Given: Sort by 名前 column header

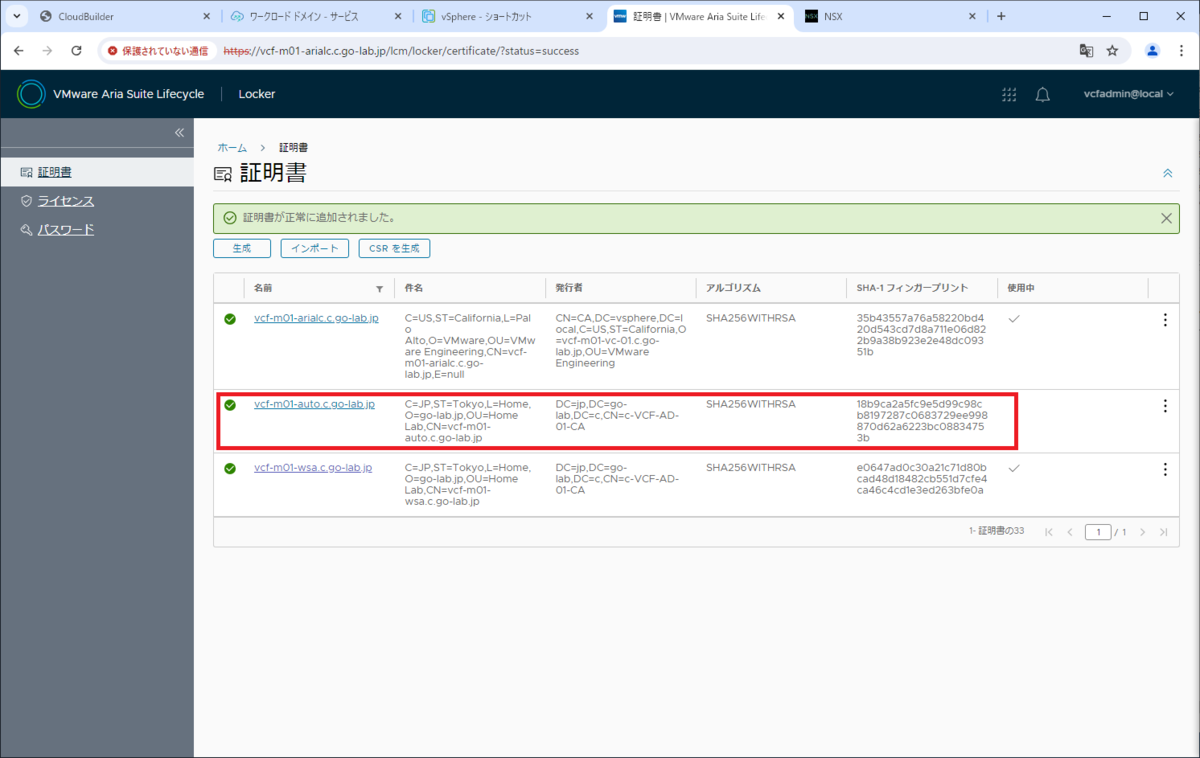Looking at the screenshot, I should [263, 288].
